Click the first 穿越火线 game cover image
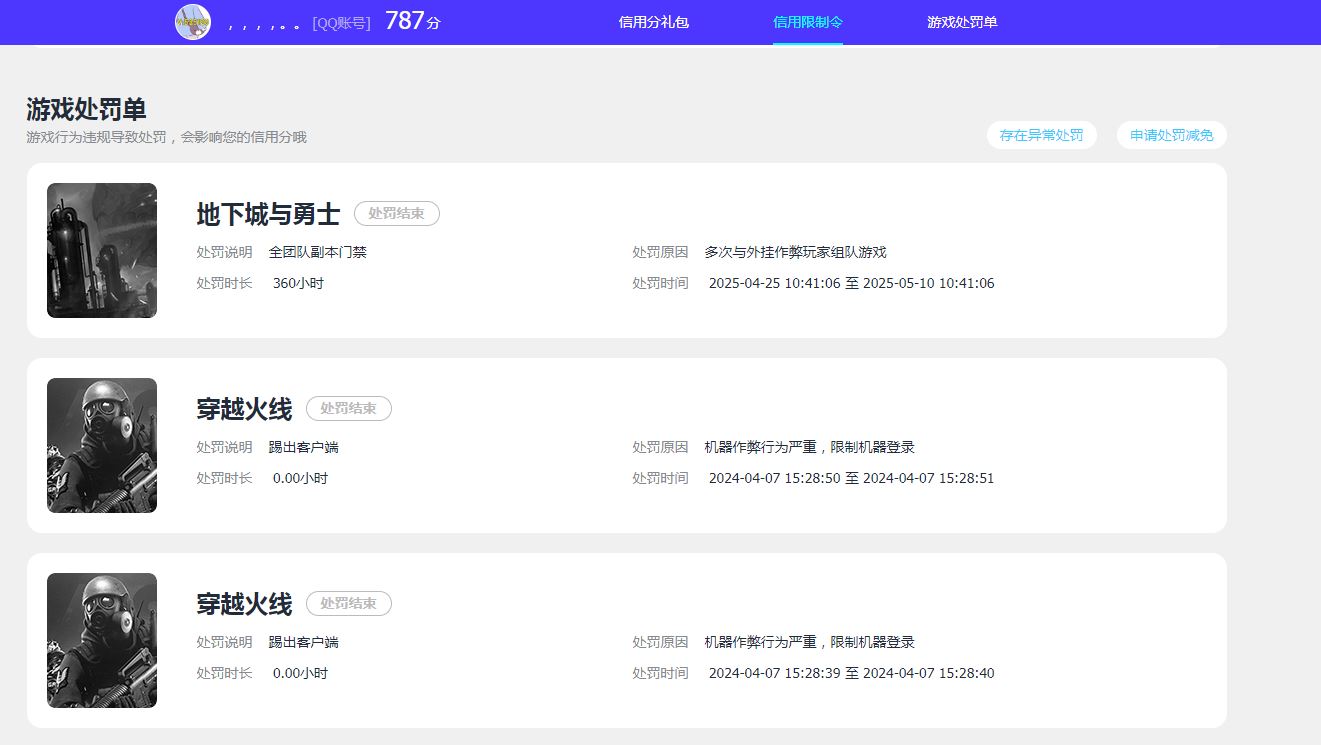 (101, 444)
